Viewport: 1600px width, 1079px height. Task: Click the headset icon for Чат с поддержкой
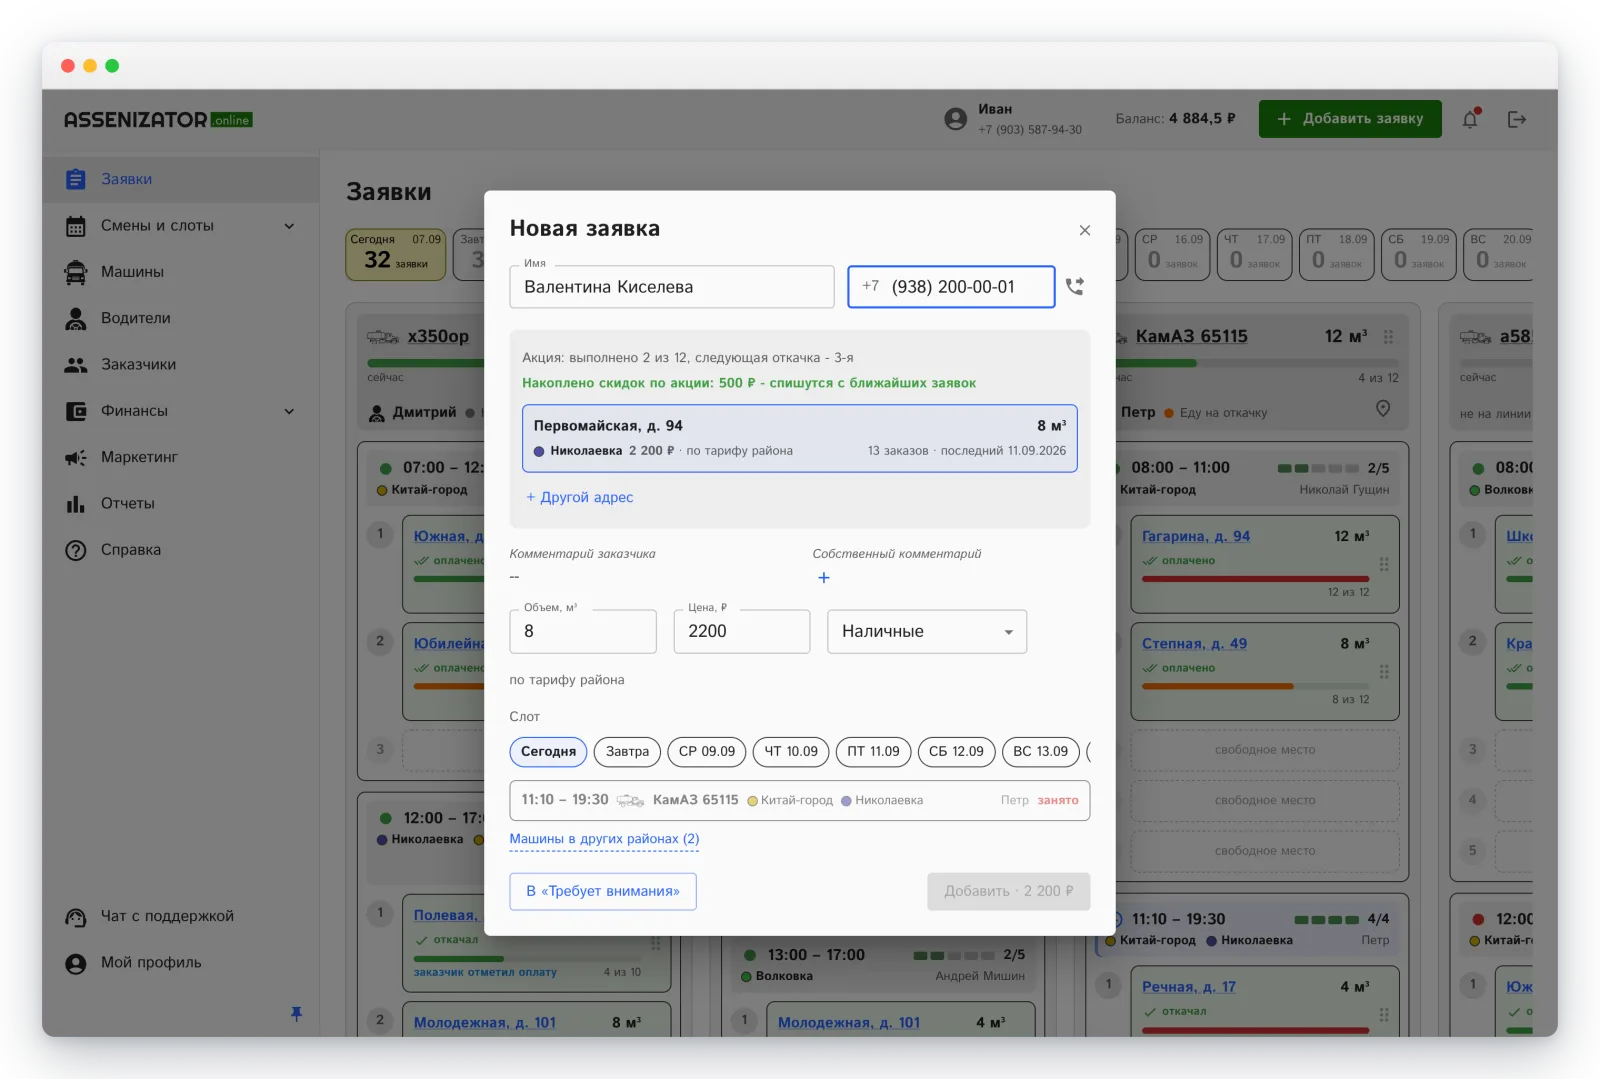76,917
